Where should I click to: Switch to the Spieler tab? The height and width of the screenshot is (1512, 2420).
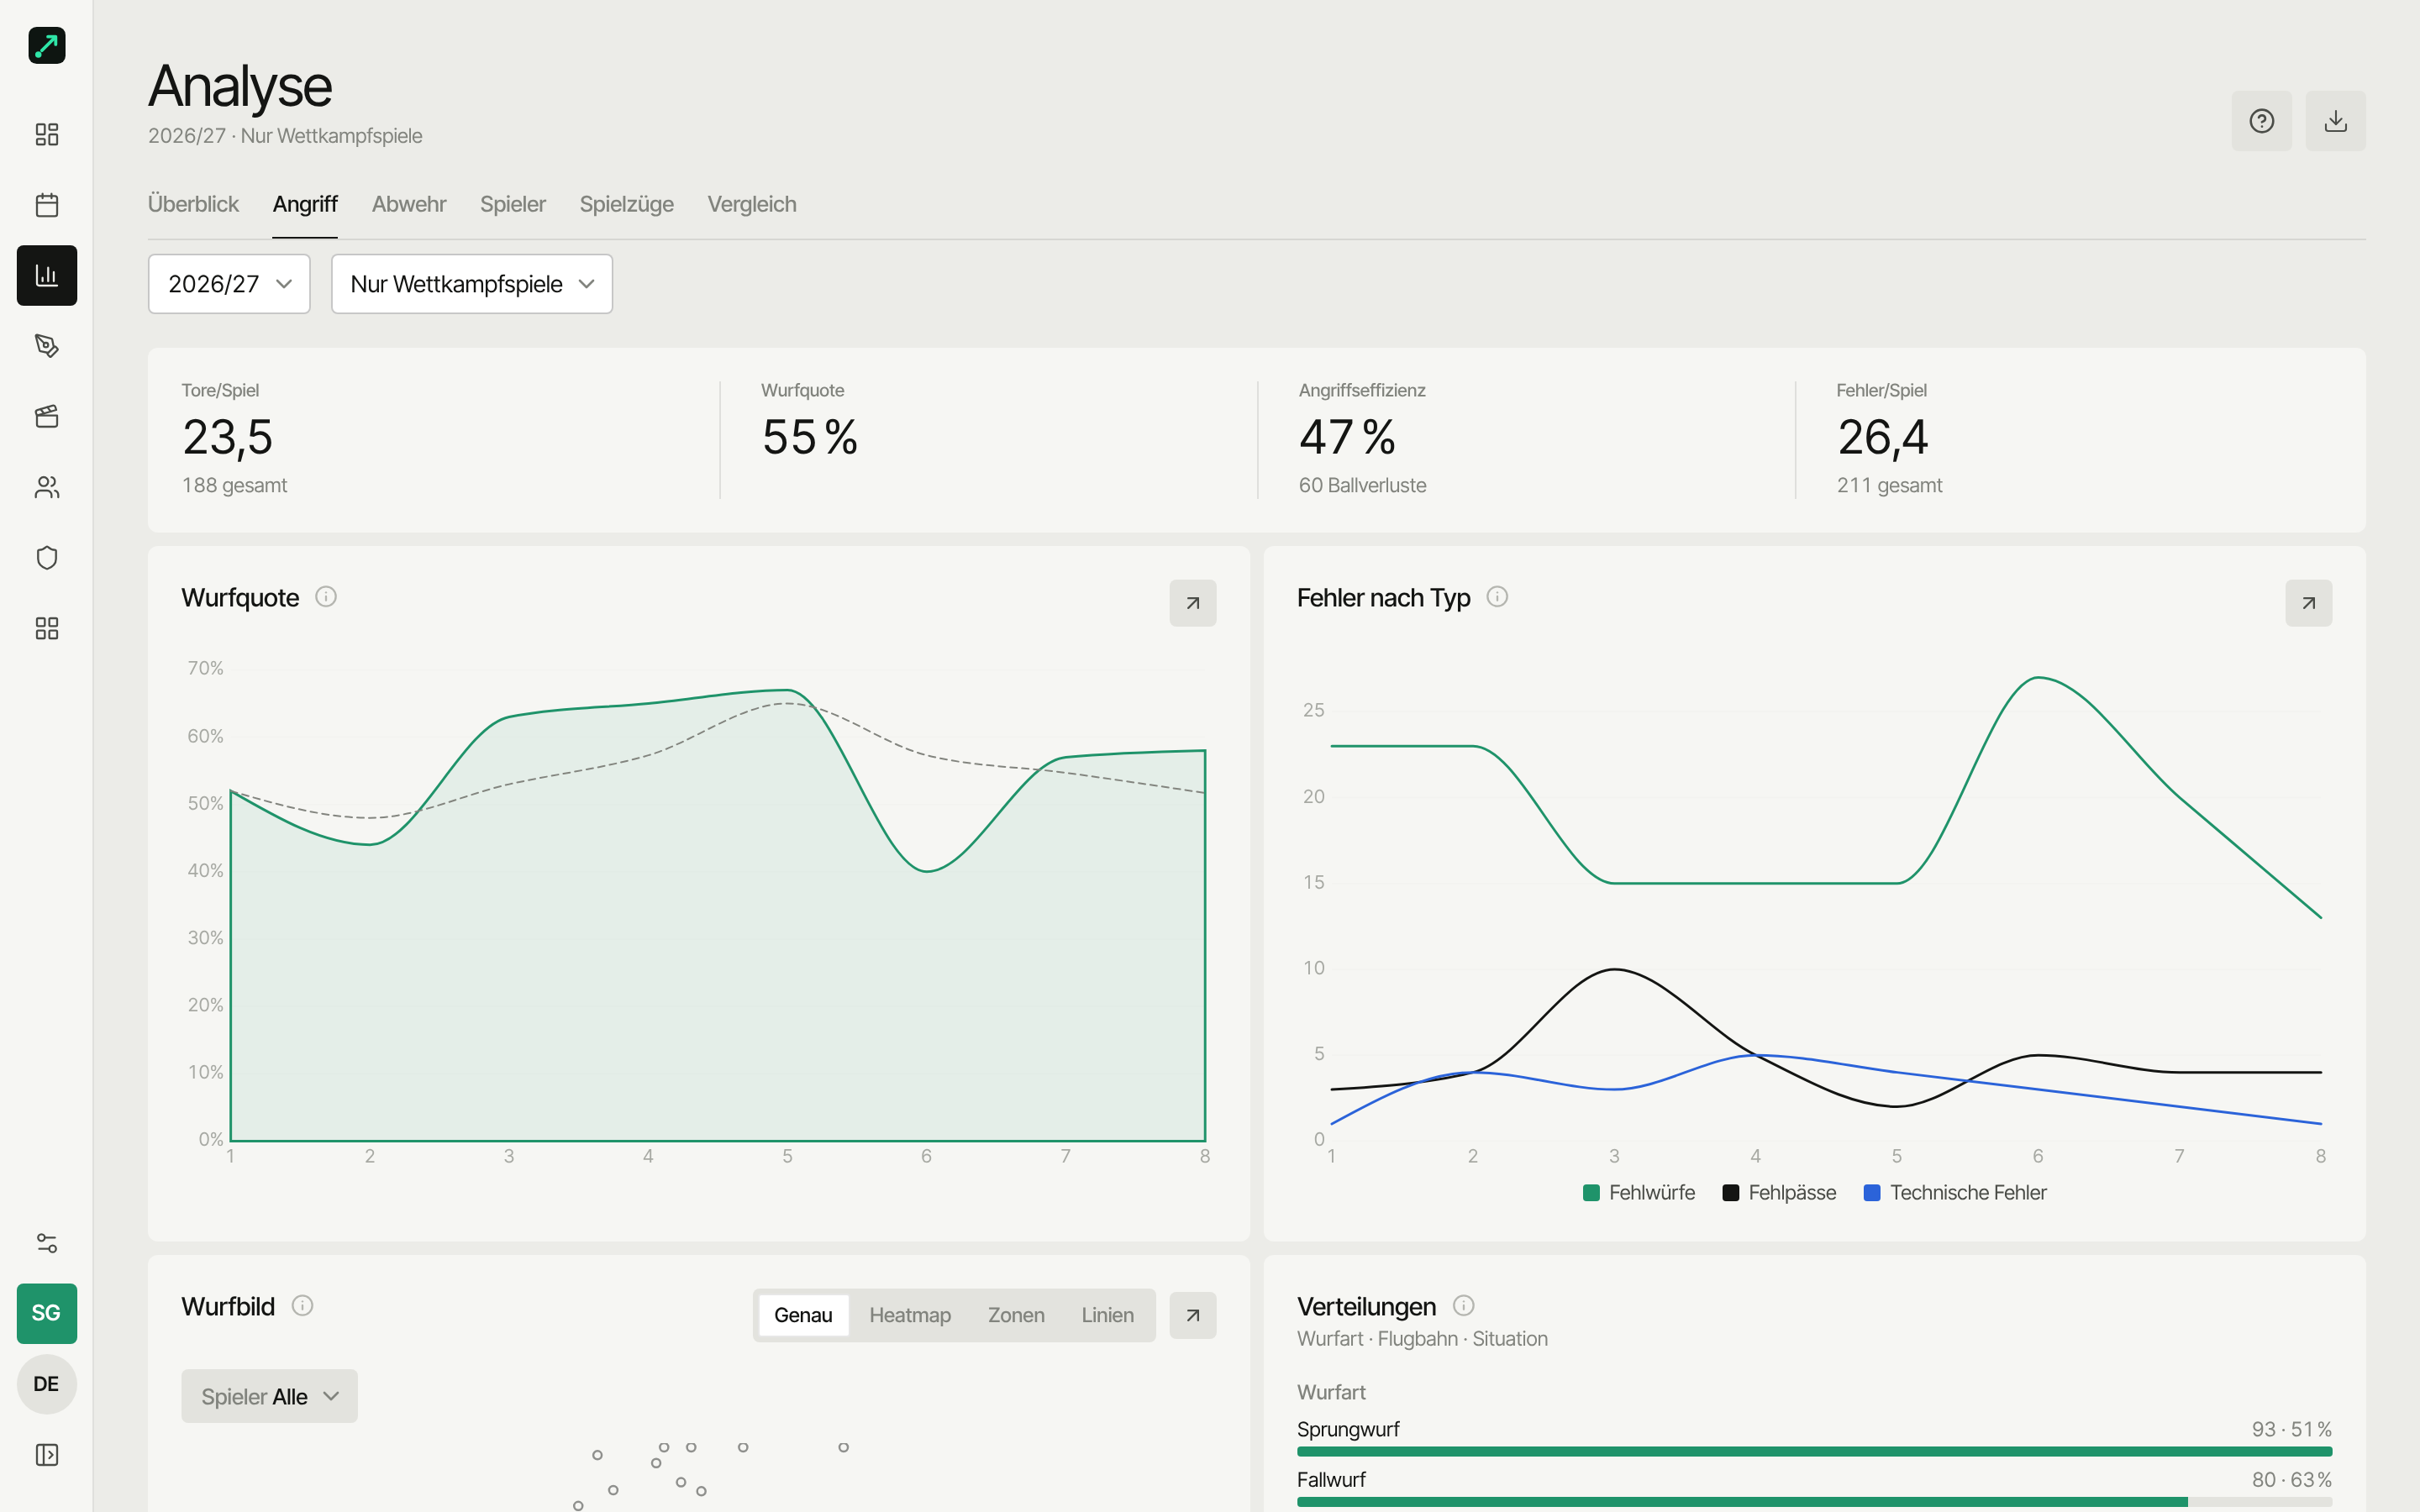pos(513,204)
